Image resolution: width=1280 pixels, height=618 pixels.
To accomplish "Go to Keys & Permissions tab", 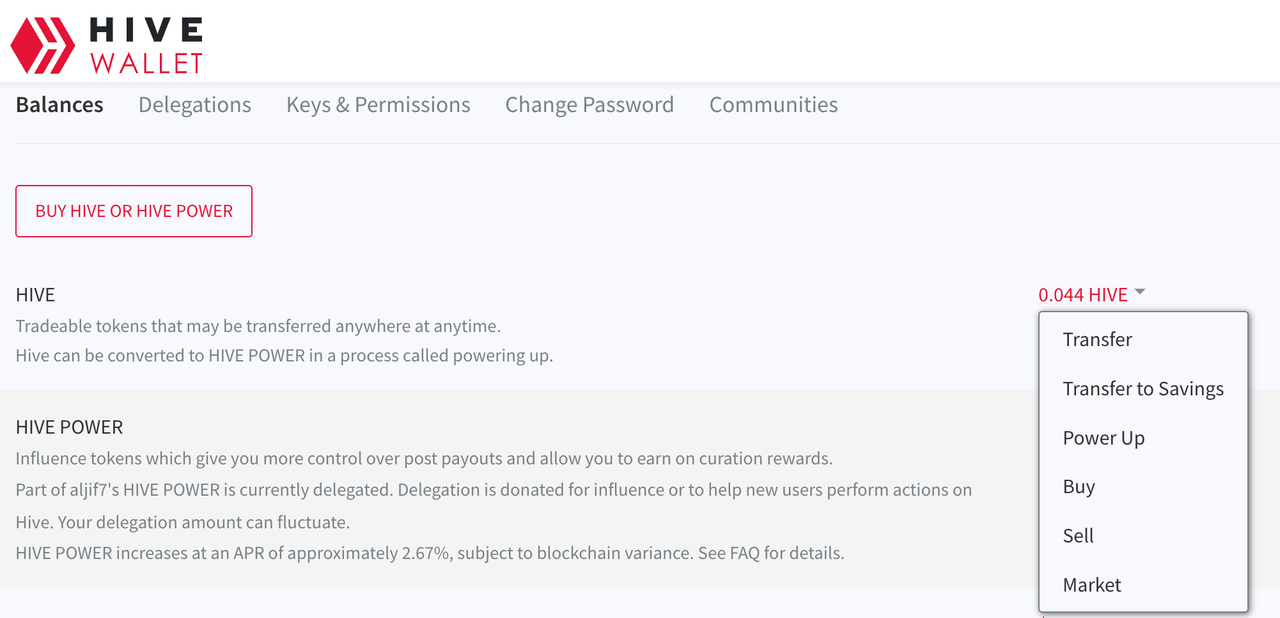I will 378,105.
